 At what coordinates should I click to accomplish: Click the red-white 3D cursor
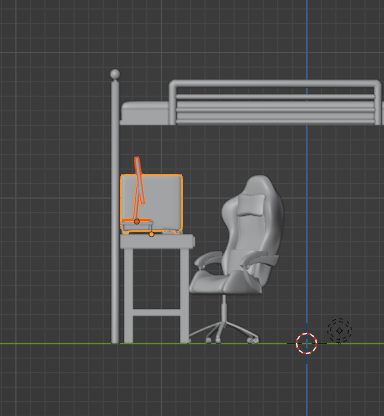pos(306,343)
